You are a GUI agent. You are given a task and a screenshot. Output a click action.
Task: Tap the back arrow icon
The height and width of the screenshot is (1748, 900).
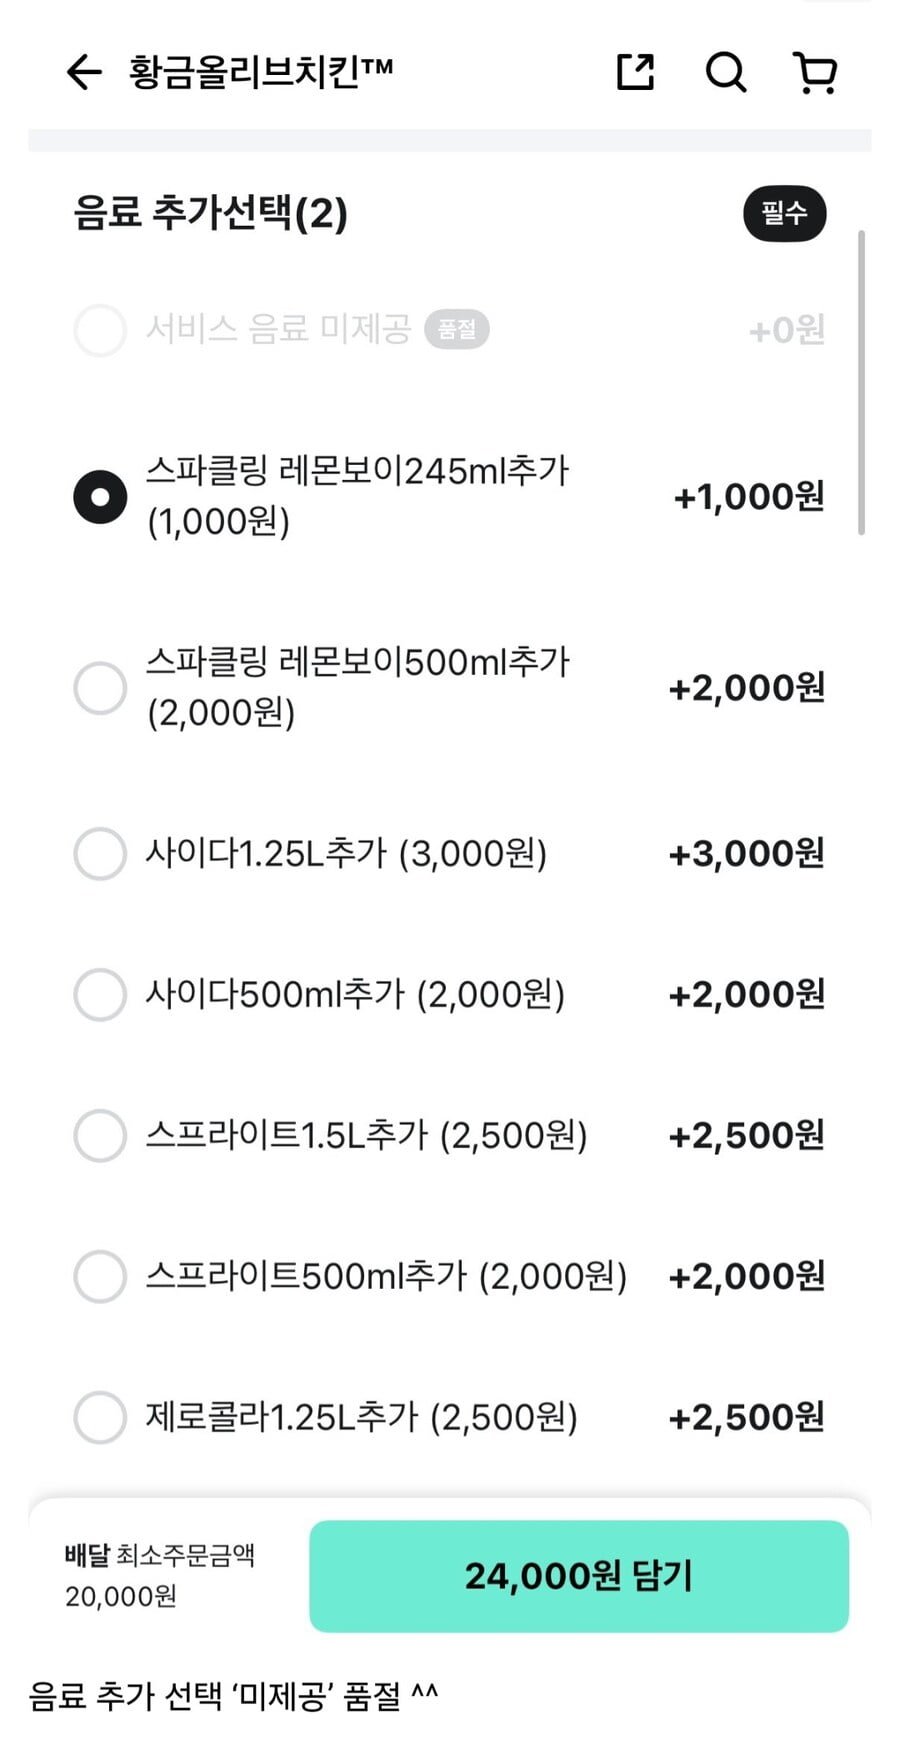click(x=84, y=72)
